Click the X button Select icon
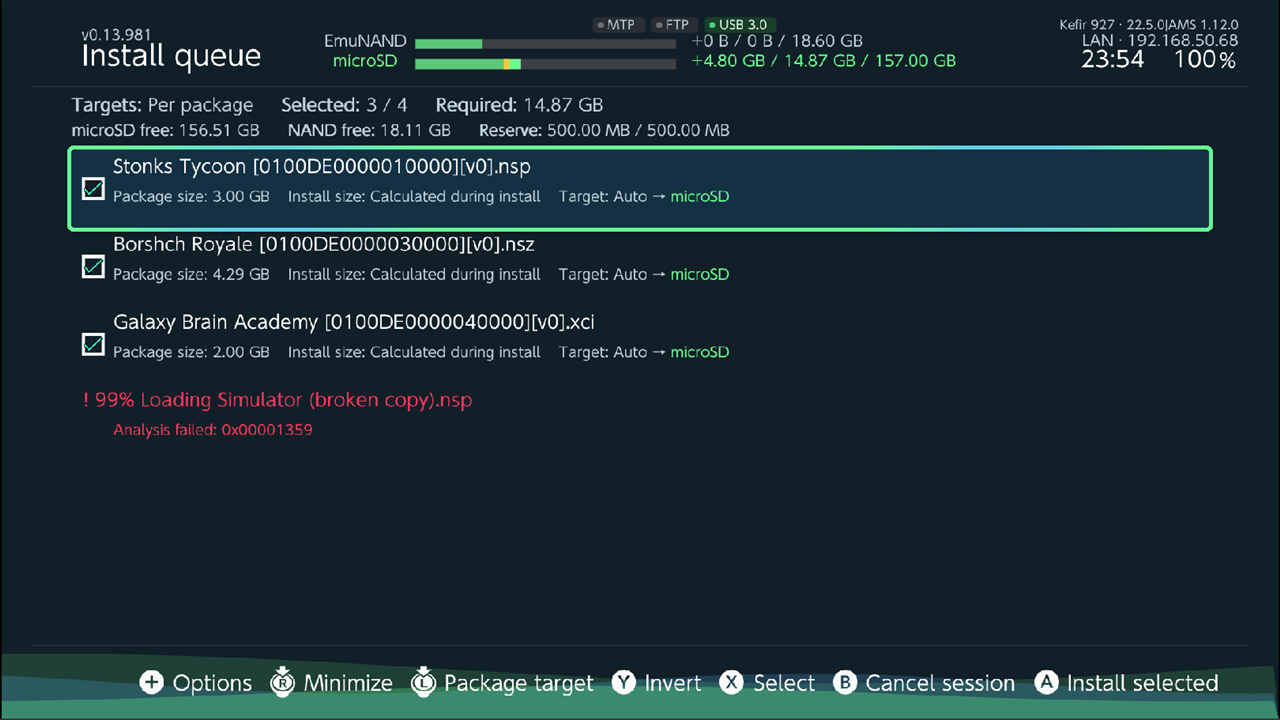 [x=732, y=683]
